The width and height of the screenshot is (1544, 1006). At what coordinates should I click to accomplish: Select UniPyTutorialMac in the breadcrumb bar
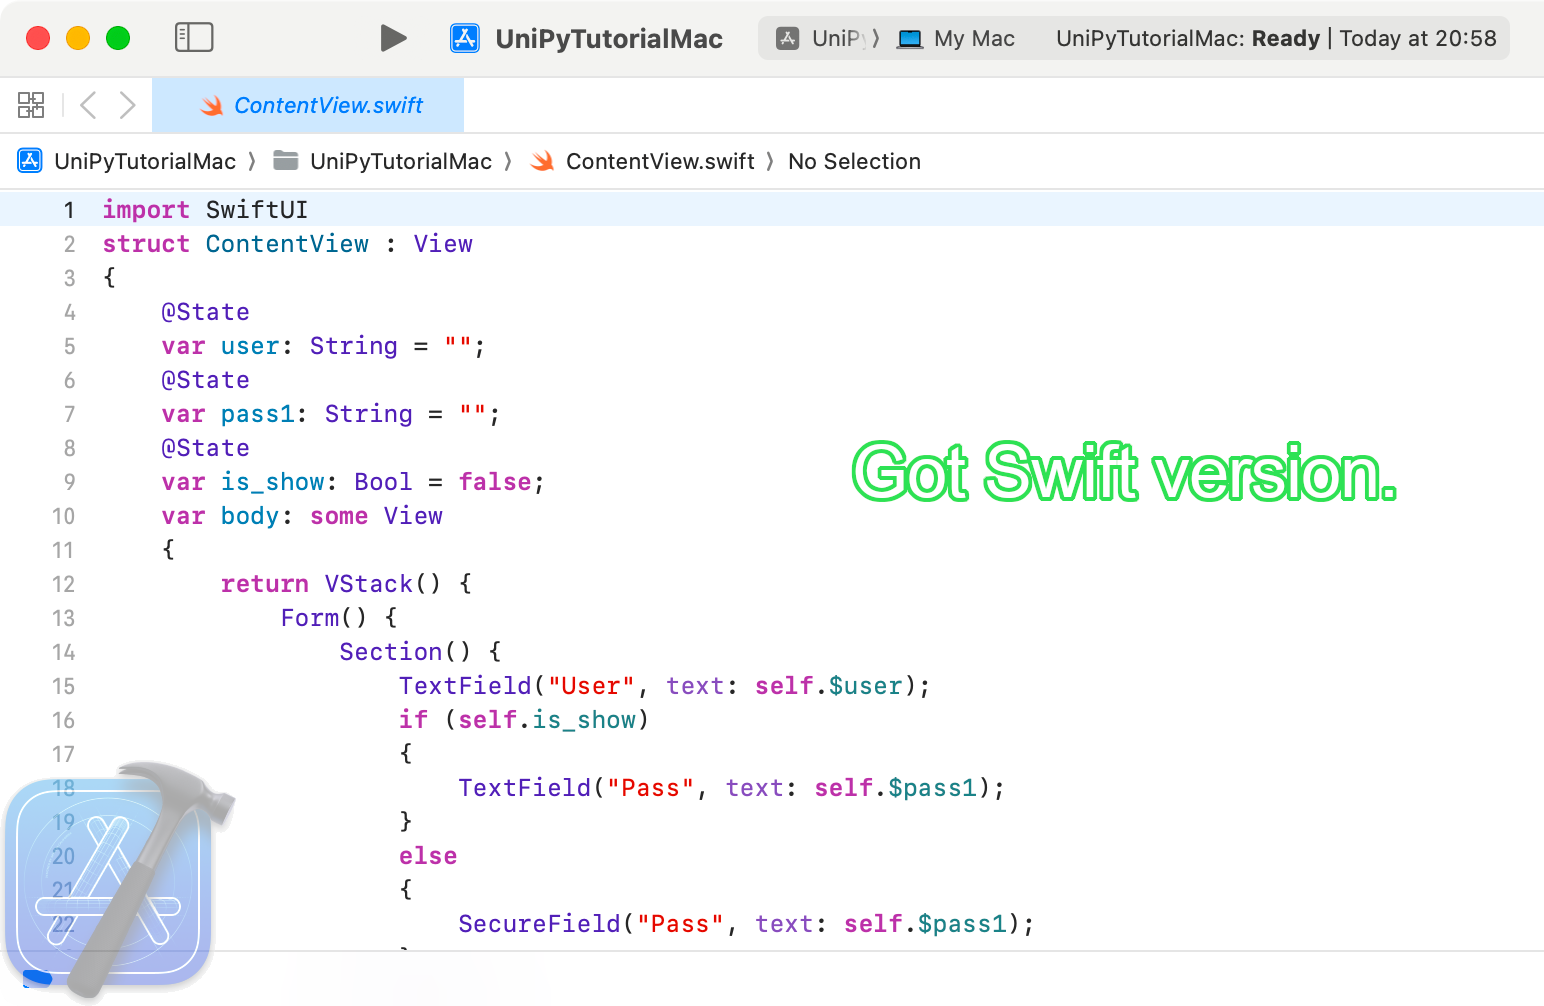[x=146, y=160]
